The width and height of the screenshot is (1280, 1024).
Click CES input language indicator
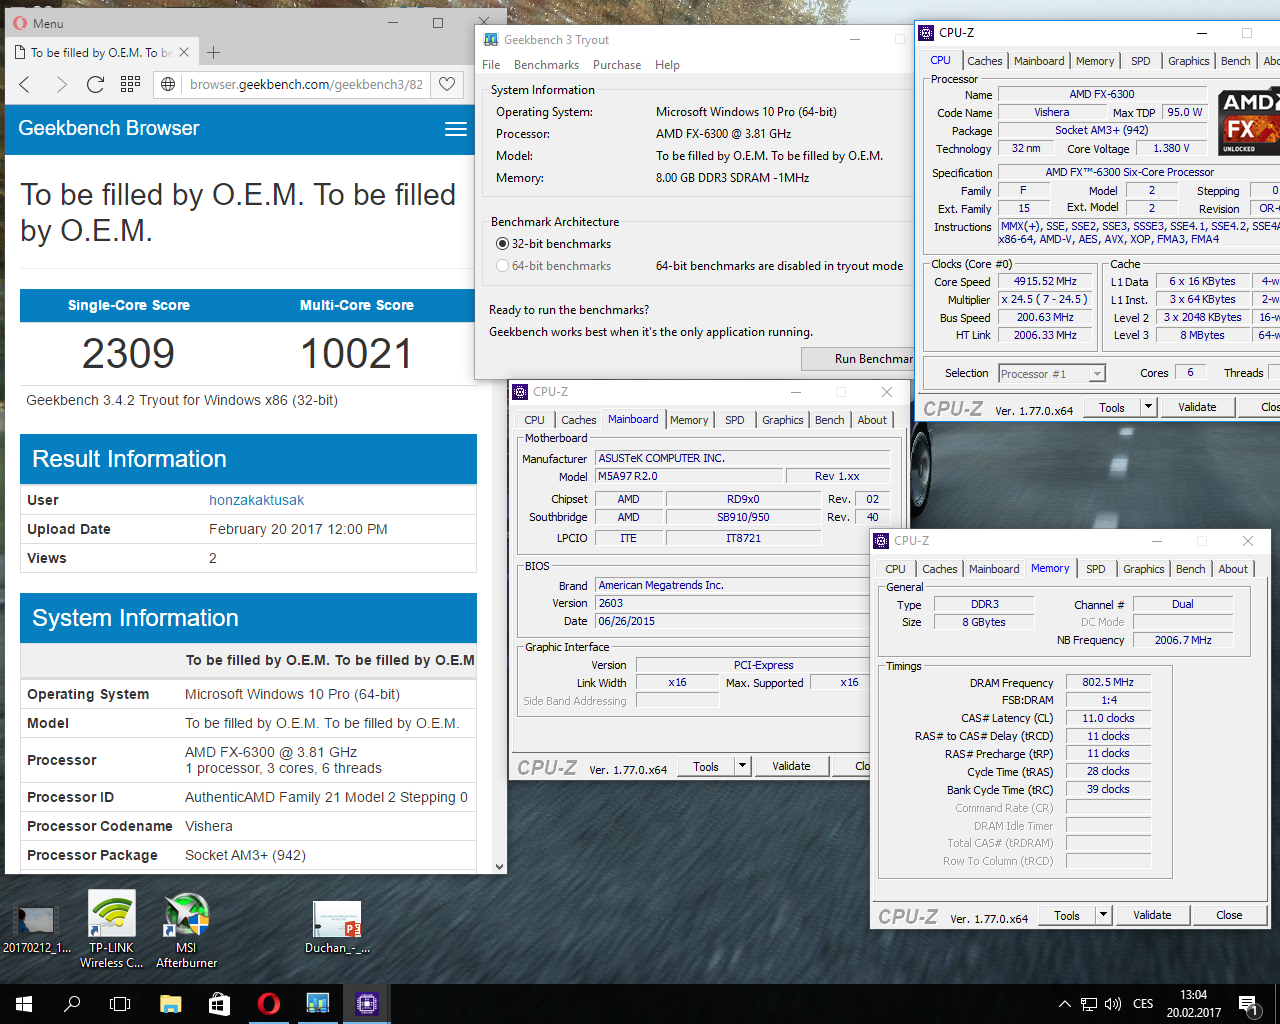(x=1143, y=1004)
